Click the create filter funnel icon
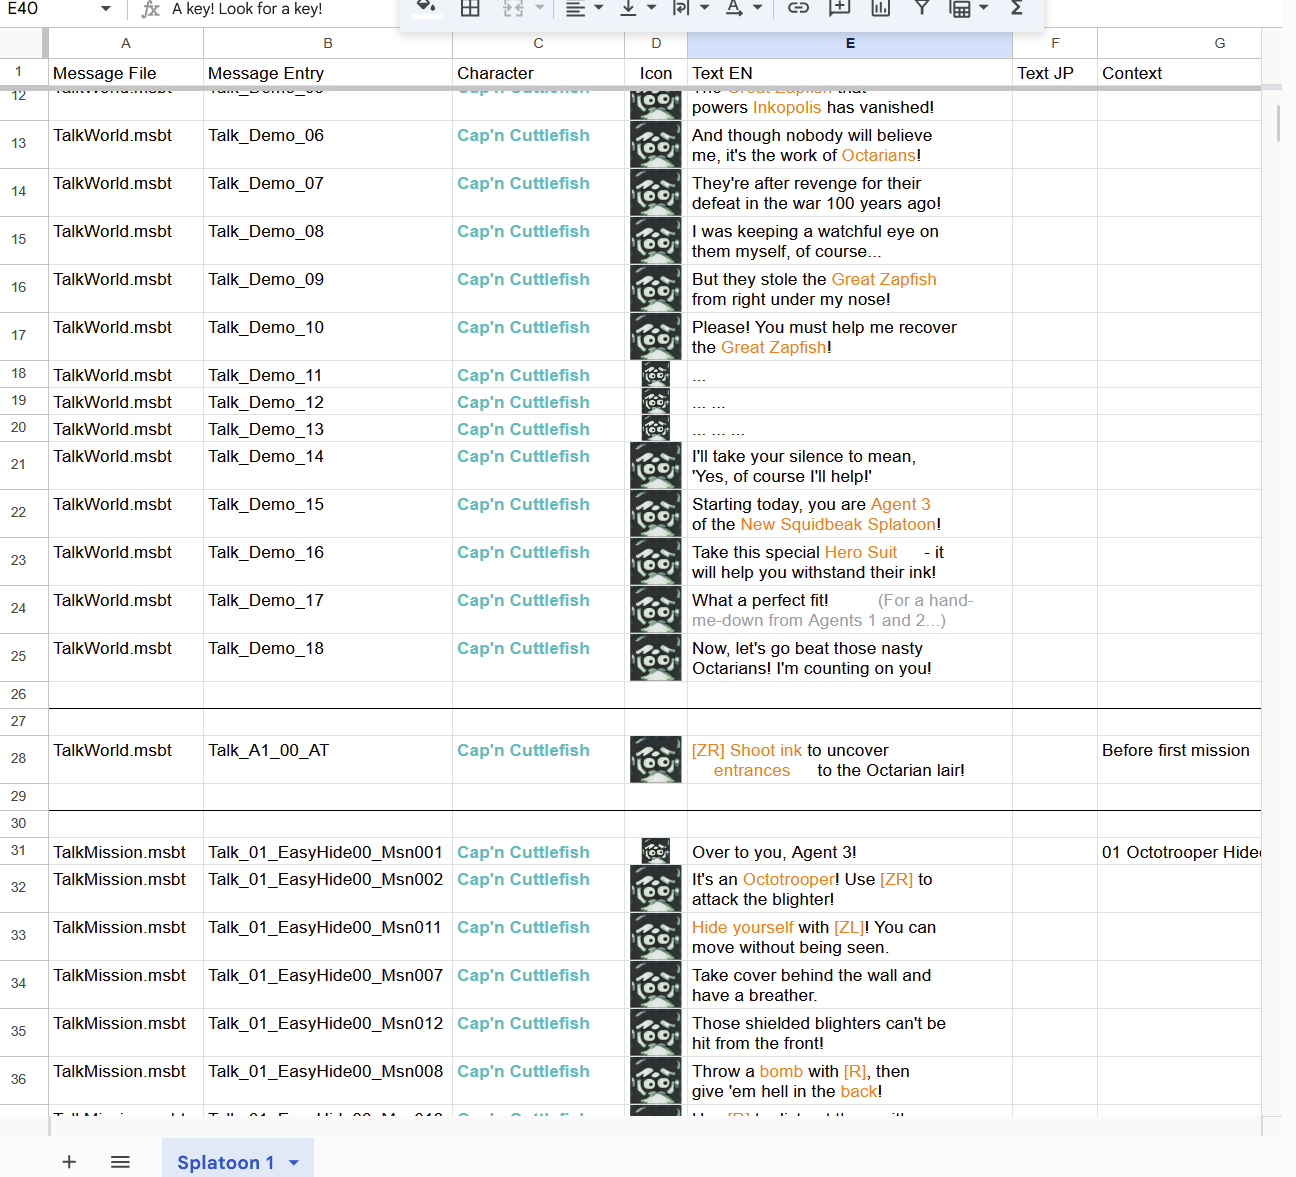The height and width of the screenshot is (1177, 1296). 922,8
